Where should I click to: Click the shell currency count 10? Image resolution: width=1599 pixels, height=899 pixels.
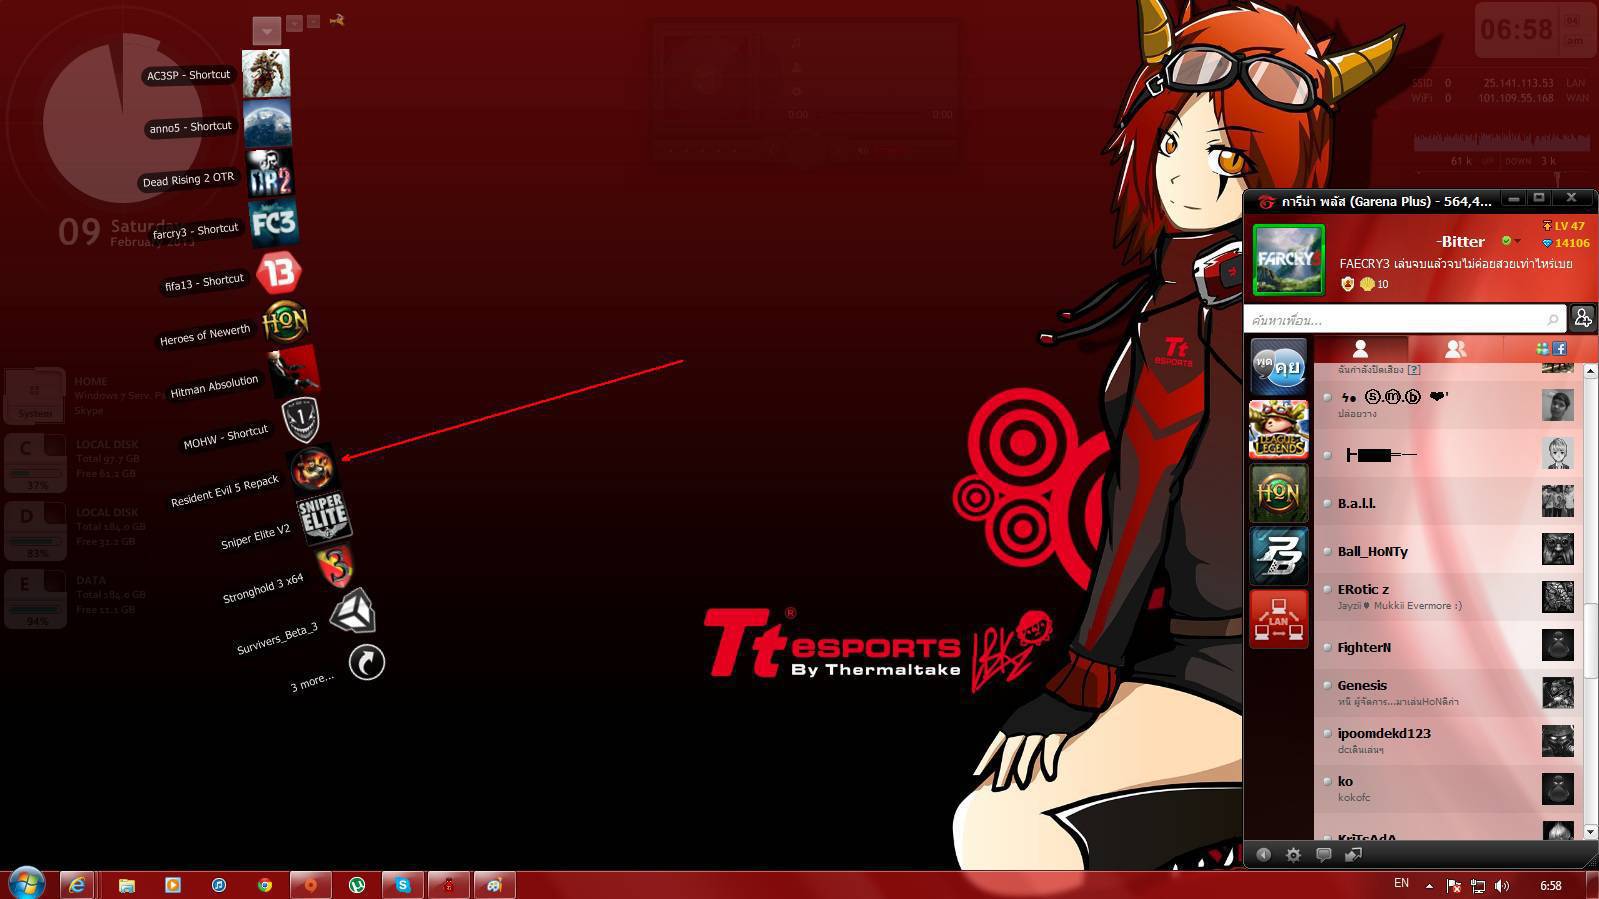pyautogui.click(x=1375, y=284)
